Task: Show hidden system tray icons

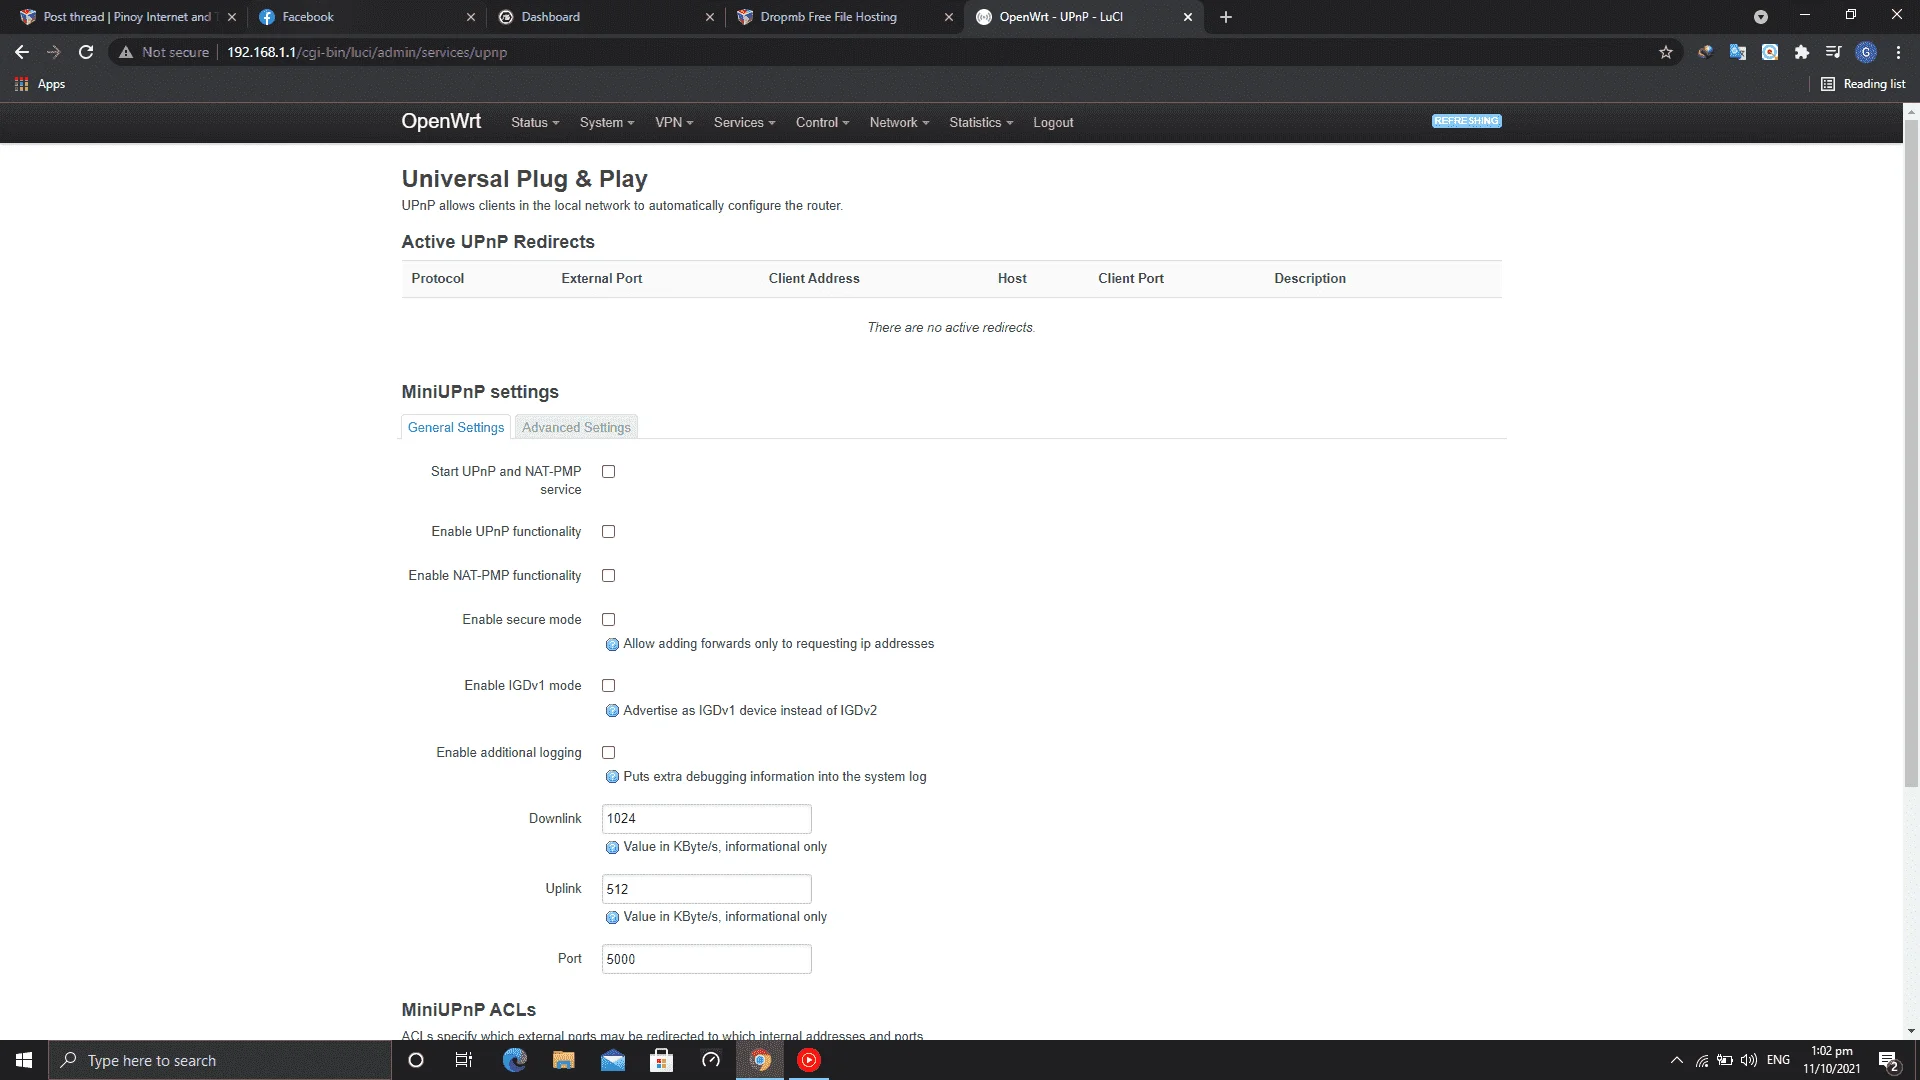Action: click(x=1677, y=1060)
